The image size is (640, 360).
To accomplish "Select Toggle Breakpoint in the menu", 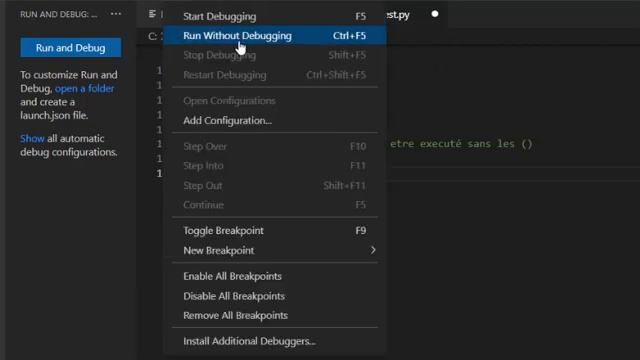I will pos(275,231).
